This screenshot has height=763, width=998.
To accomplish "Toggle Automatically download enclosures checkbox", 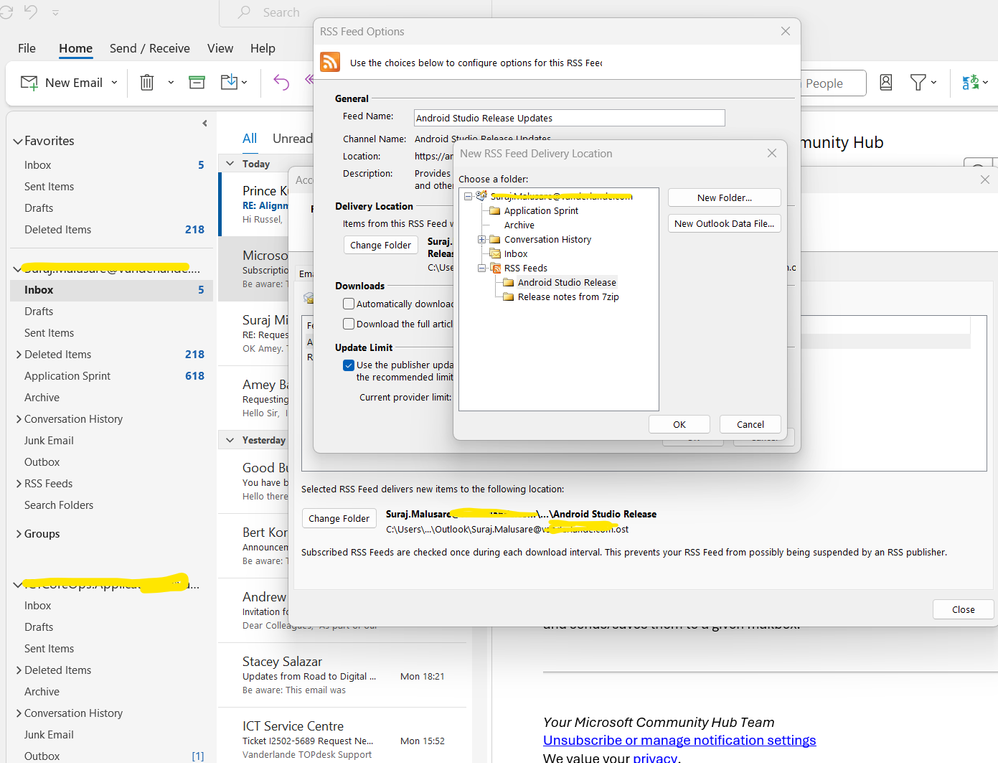I will 348,304.
